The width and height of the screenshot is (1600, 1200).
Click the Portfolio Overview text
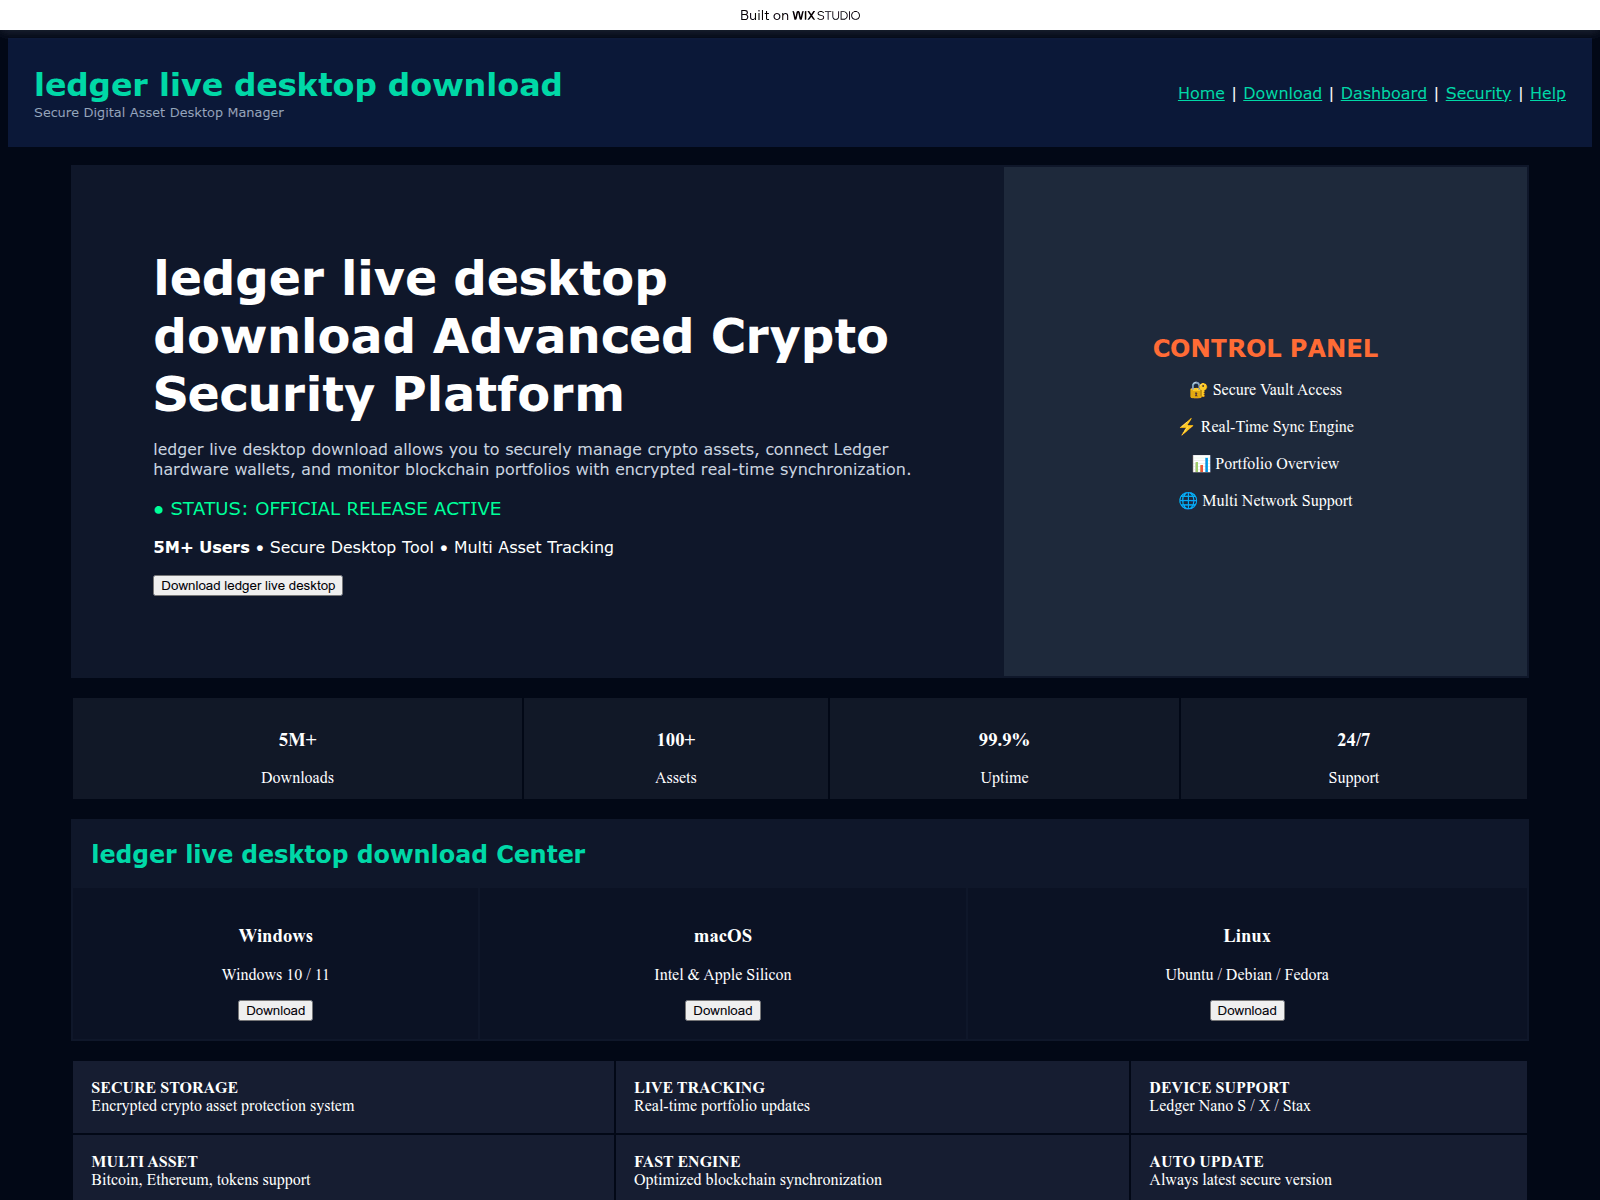click(x=1277, y=464)
